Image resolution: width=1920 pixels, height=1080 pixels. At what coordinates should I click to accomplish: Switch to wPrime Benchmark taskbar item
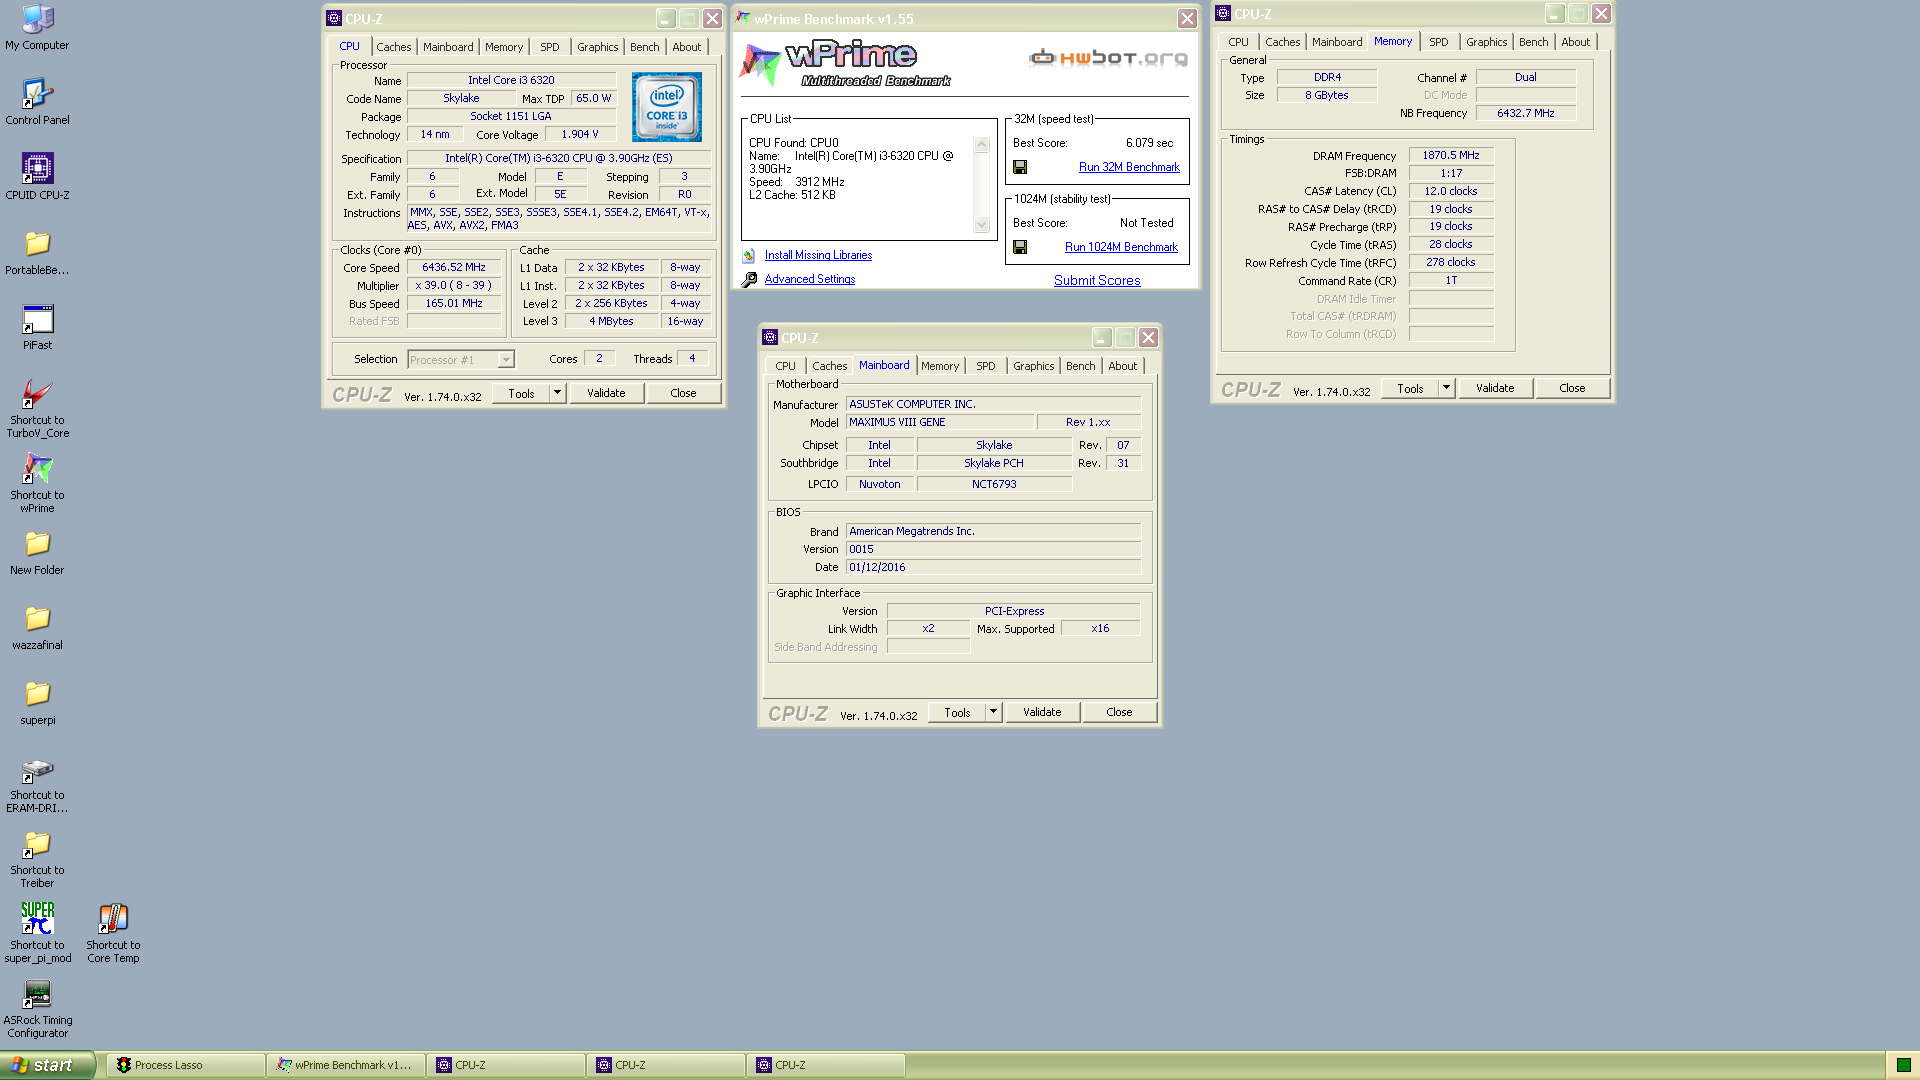click(x=346, y=1065)
